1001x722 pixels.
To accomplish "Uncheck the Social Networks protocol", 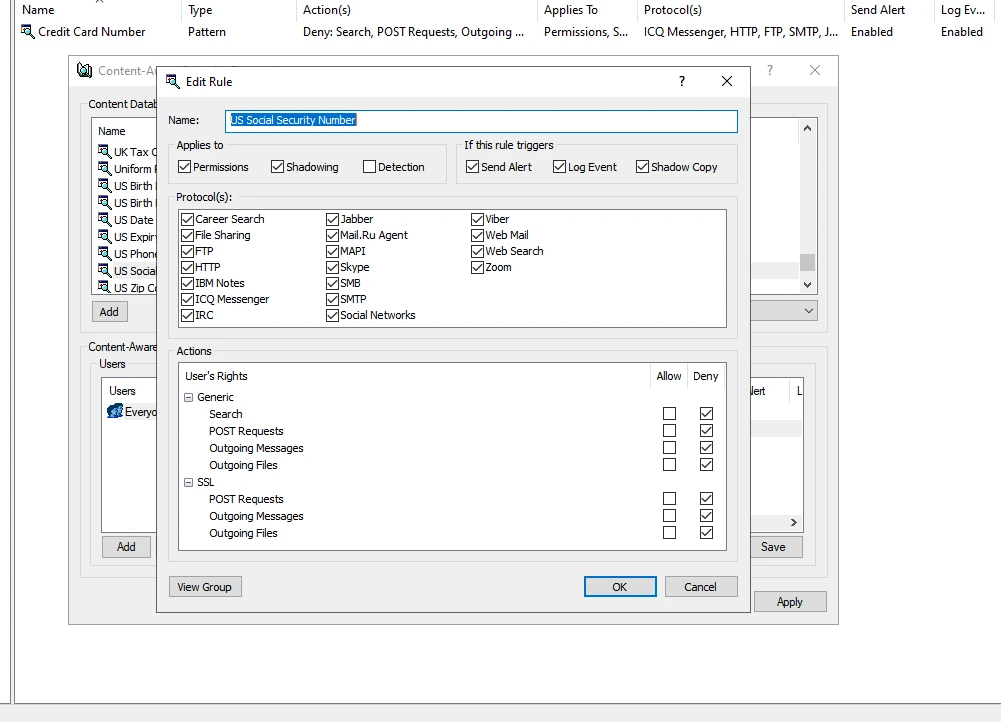I will coord(332,315).
